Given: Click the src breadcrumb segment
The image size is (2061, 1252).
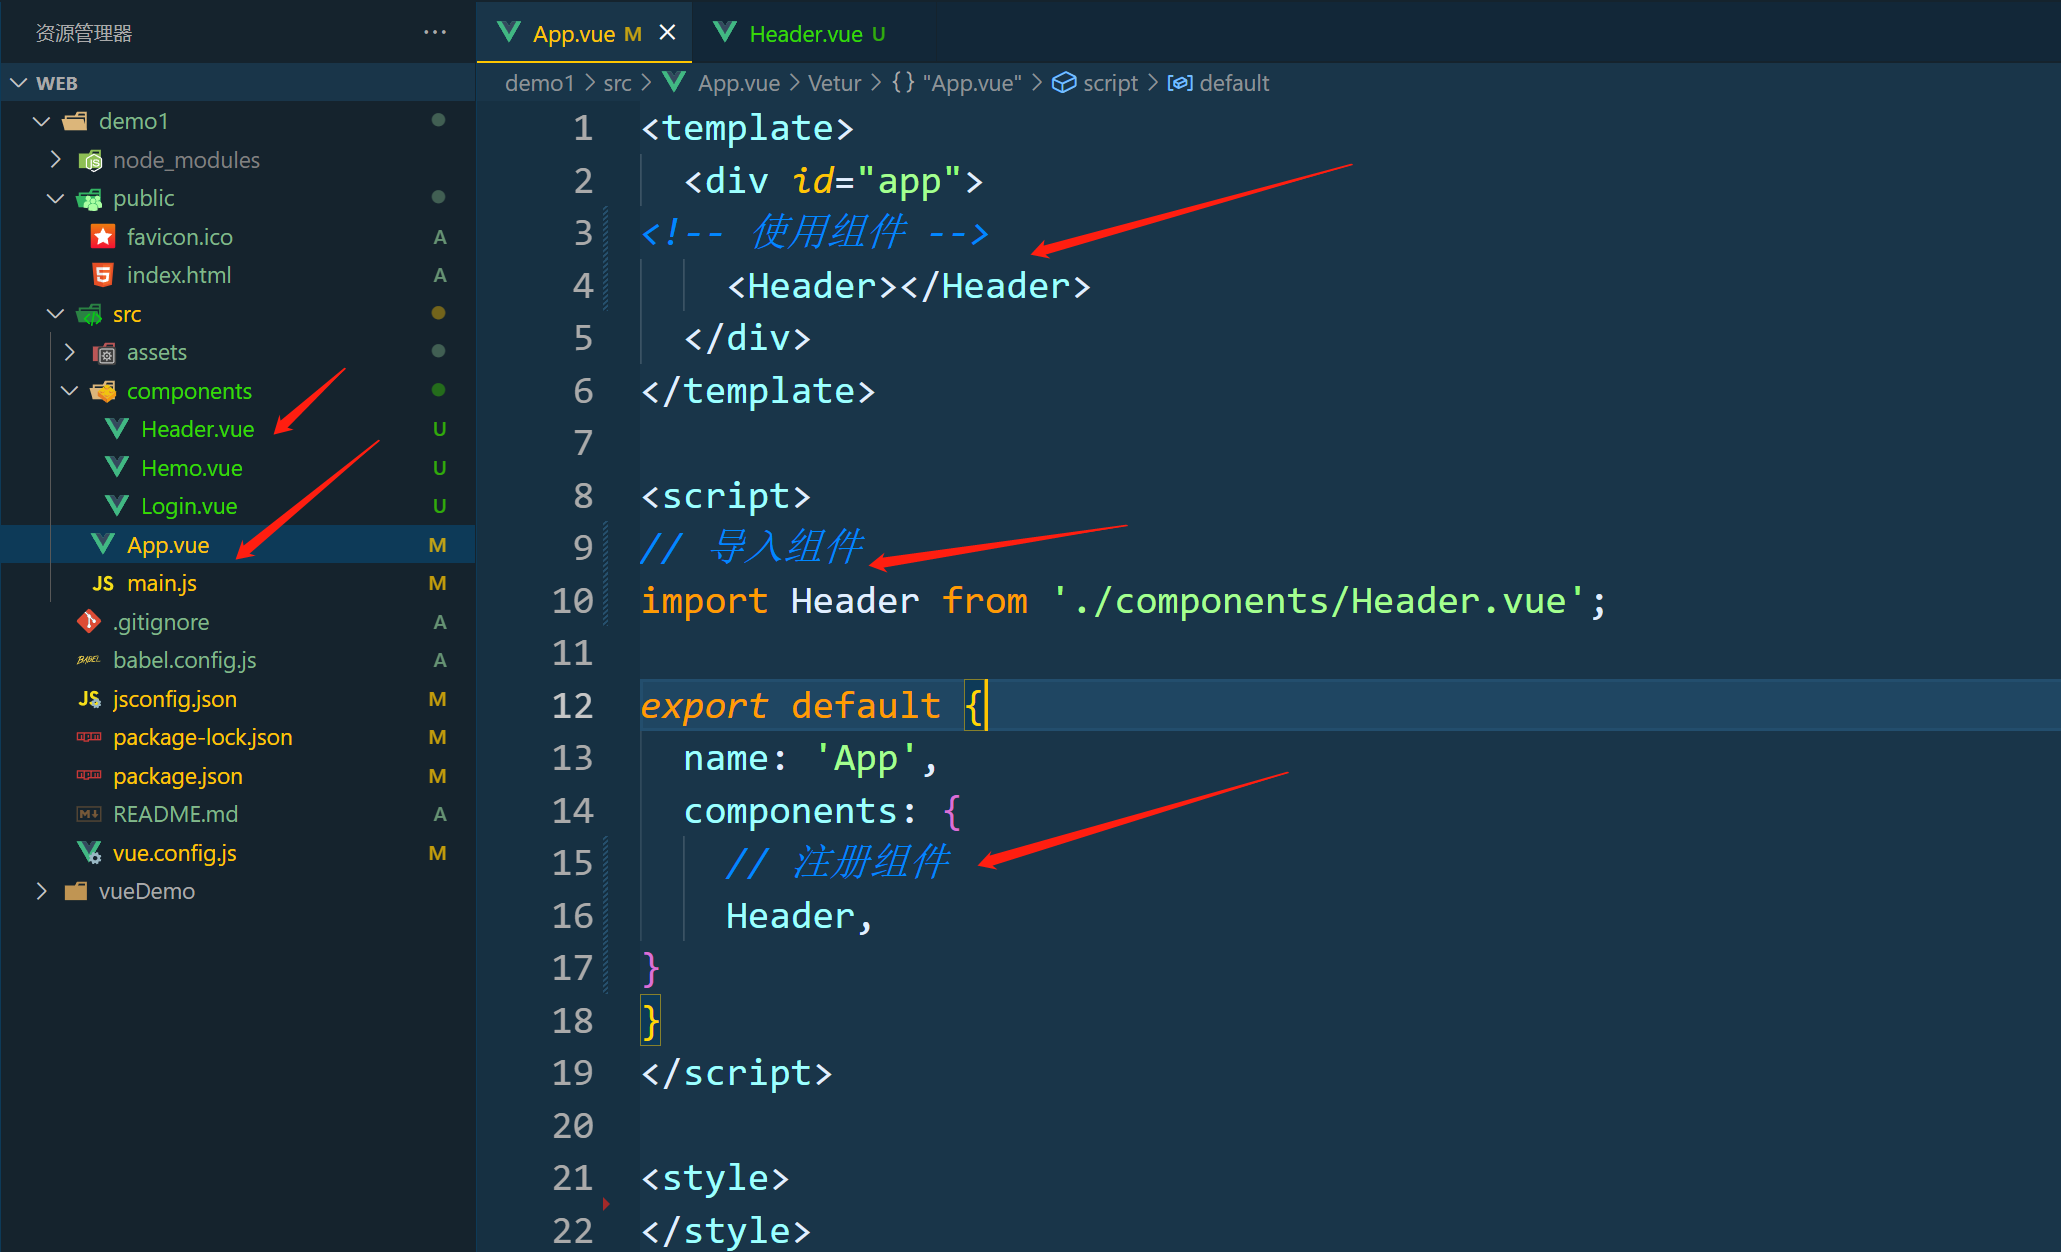Looking at the screenshot, I should [x=617, y=83].
